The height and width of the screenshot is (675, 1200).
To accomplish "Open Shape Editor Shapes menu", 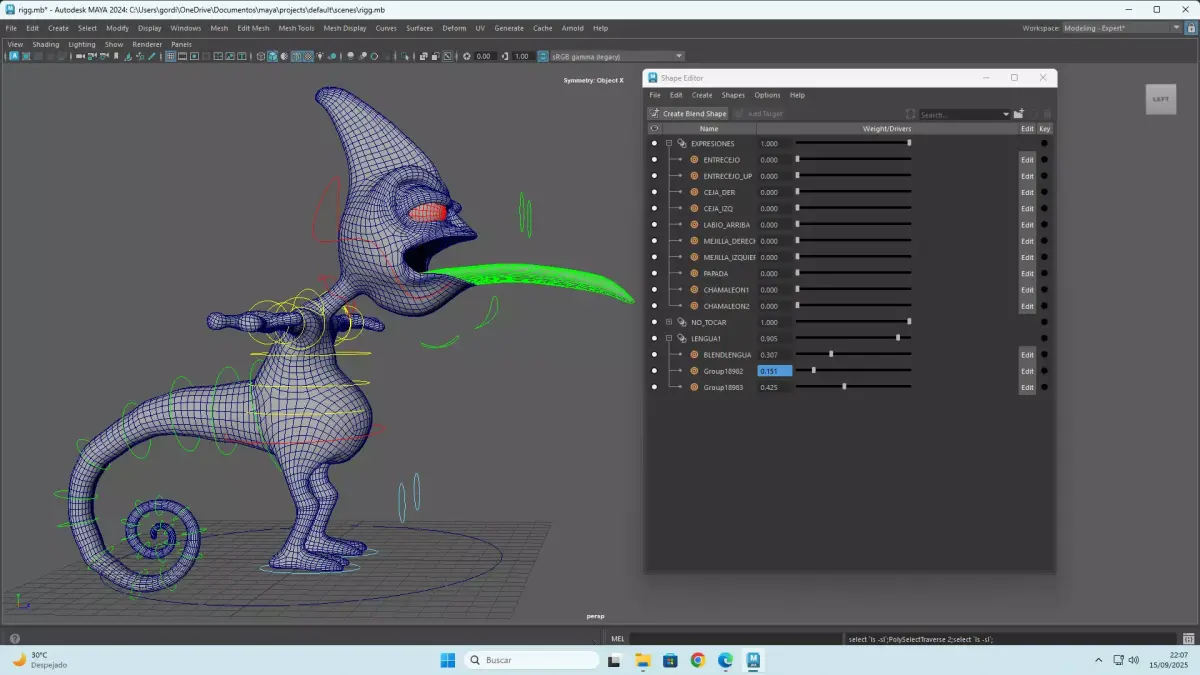I will [x=733, y=95].
